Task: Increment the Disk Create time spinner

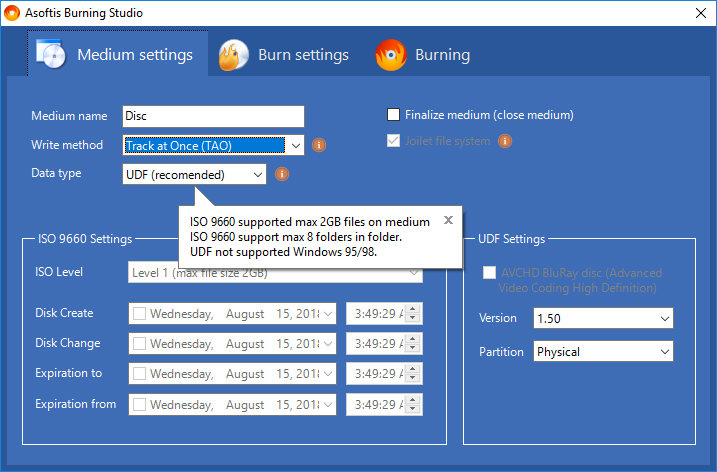Action: click(414, 309)
